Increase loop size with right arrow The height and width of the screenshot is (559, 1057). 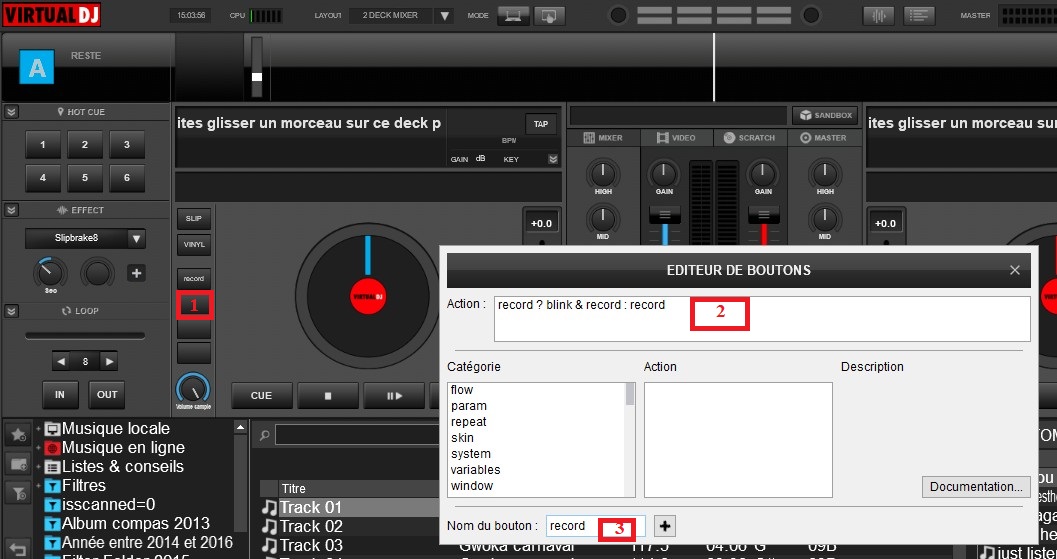coord(108,361)
